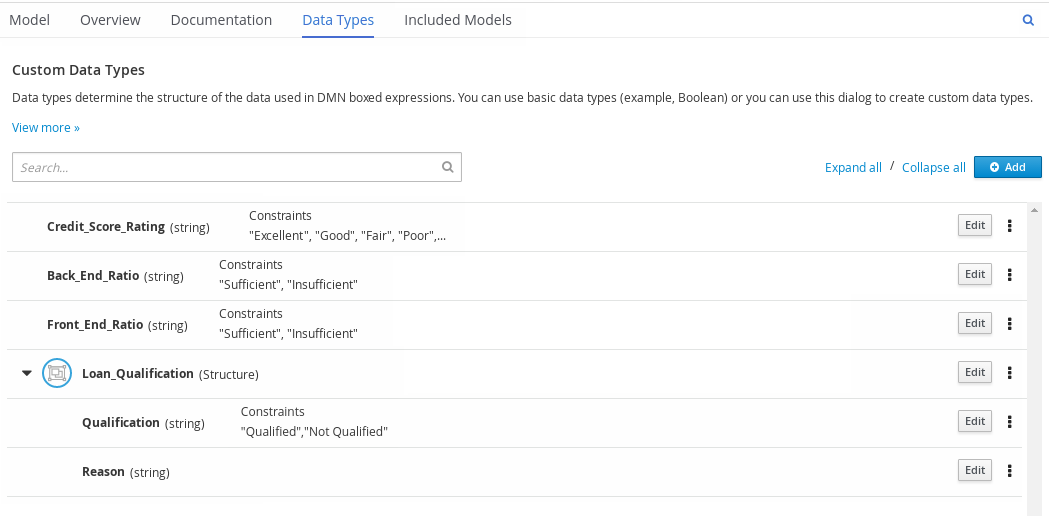Open kebab menu for Loan_Qualification row
The width and height of the screenshot is (1049, 516).
point(1009,373)
